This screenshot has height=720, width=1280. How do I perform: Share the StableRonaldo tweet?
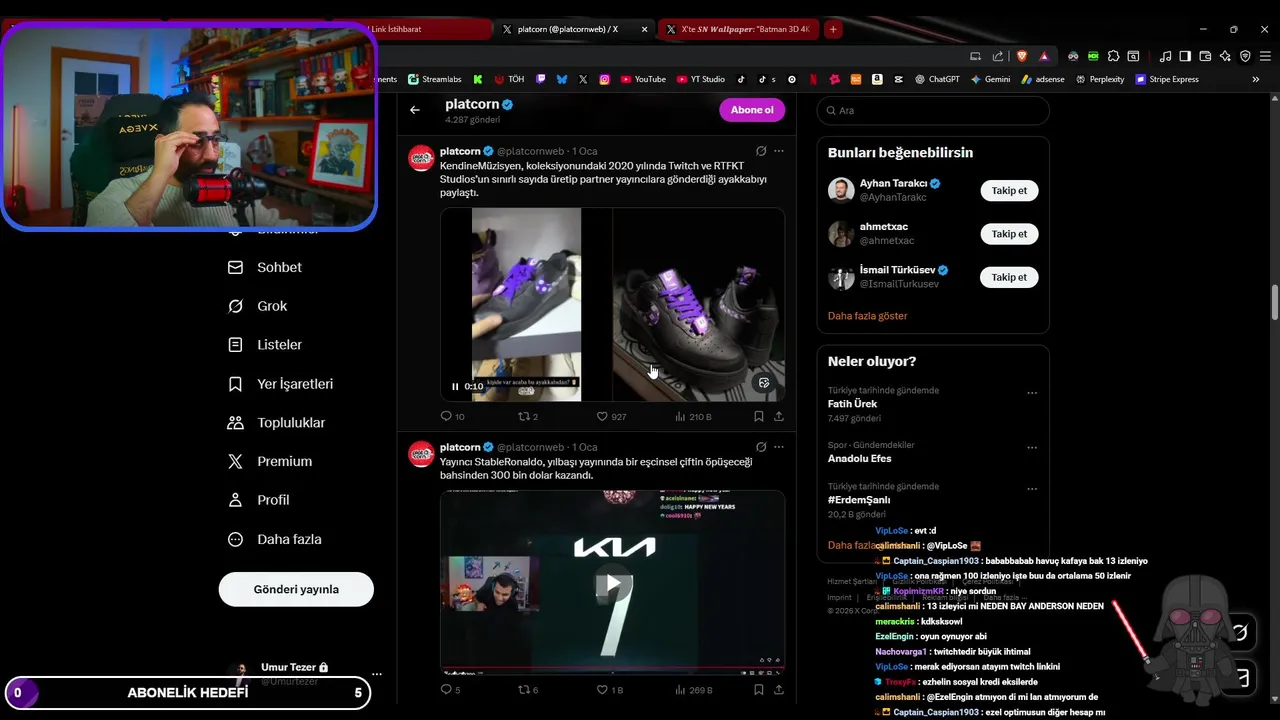(x=779, y=690)
